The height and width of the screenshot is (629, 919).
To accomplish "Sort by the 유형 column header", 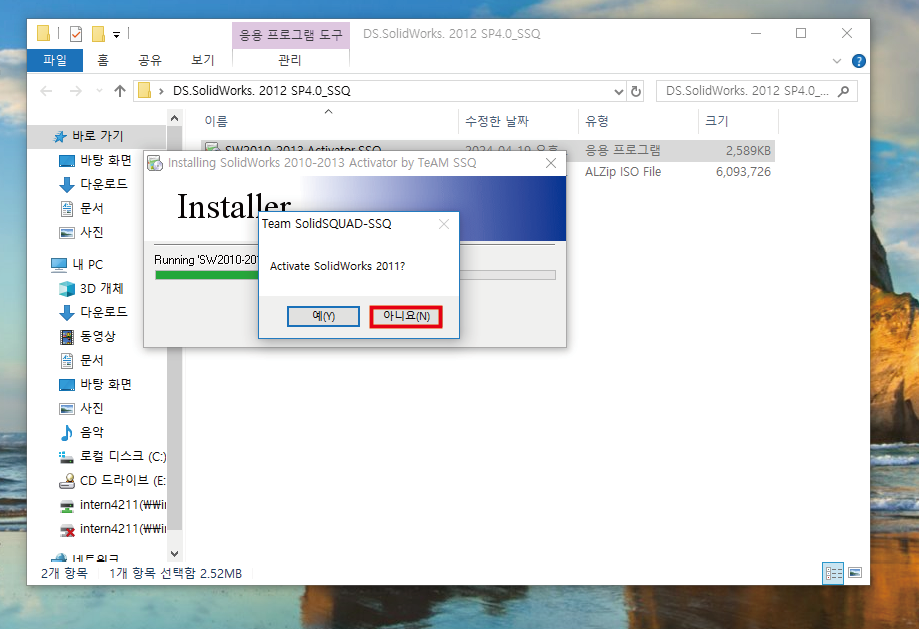I will (597, 121).
